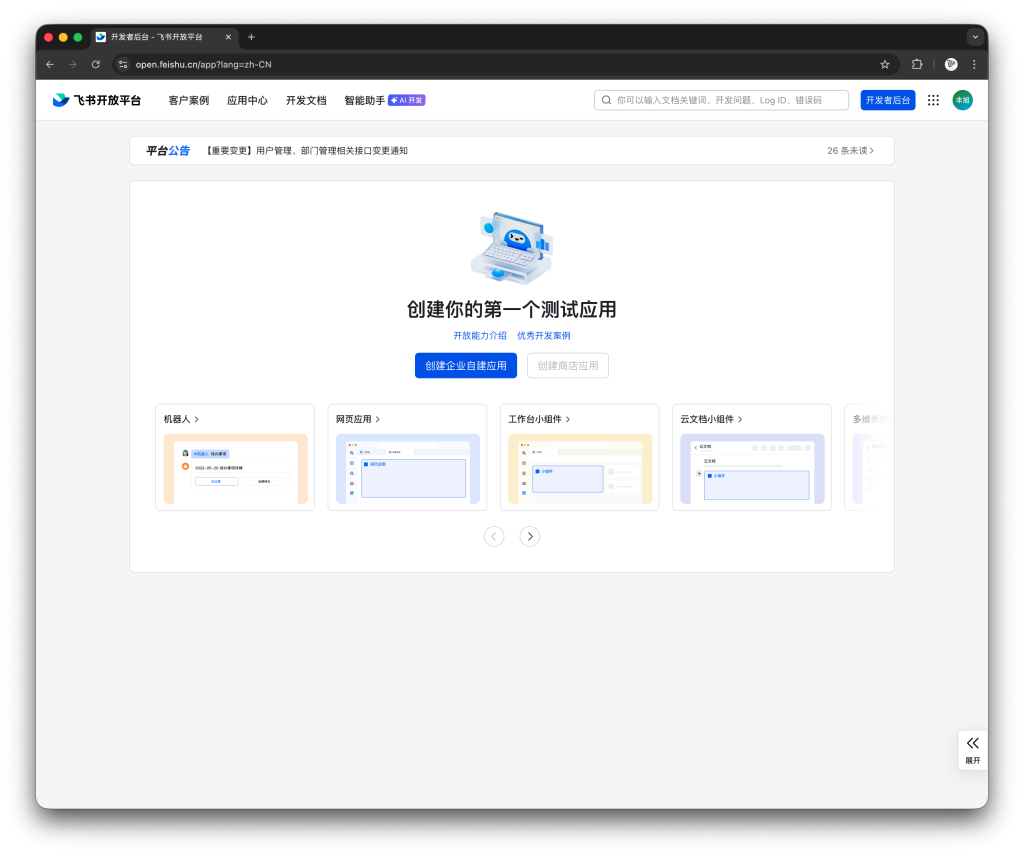
Task: Click the 创建企业自建应用 button
Action: (465, 365)
